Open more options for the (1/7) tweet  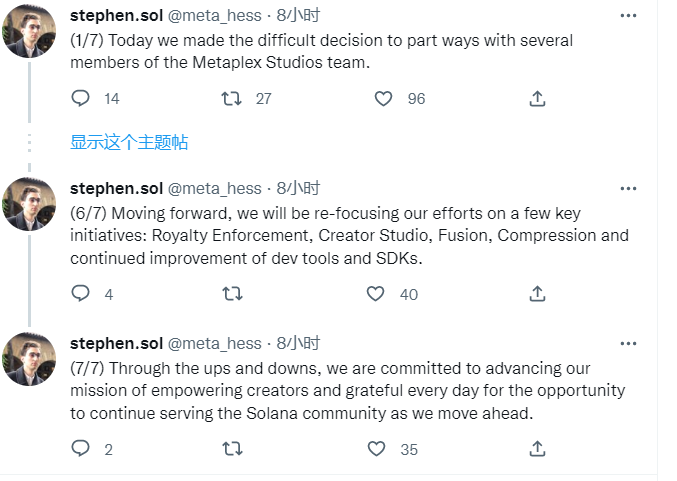click(x=628, y=16)
